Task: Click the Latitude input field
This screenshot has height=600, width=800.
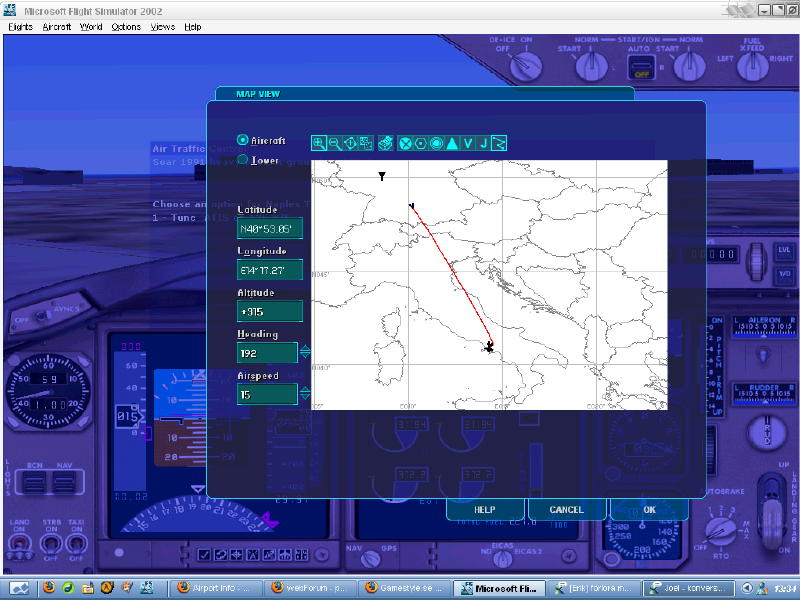Action: 270,229
